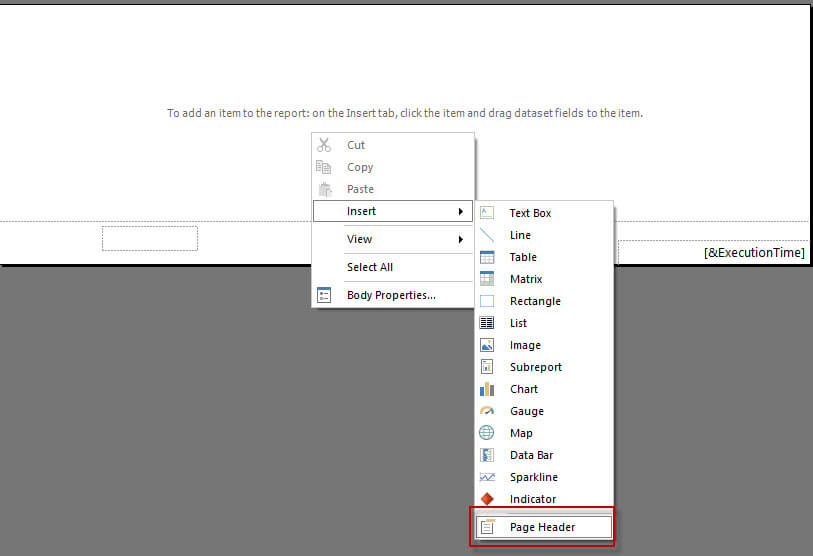Select the empty dashed footer text box
This screenshot has height=556, width=813.
(x=150, y=239)
